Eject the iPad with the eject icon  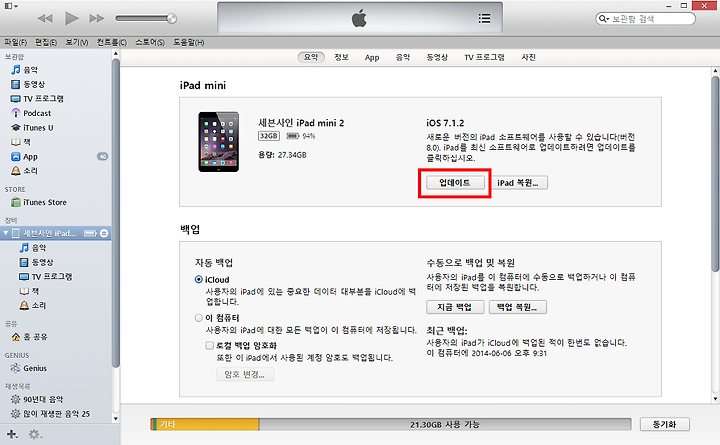pos(104,233)
